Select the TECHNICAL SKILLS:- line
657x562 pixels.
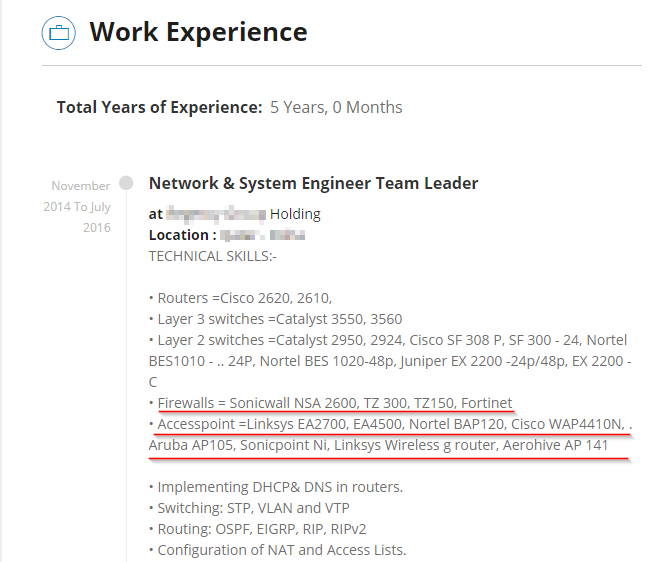click(x=213, y=256)
